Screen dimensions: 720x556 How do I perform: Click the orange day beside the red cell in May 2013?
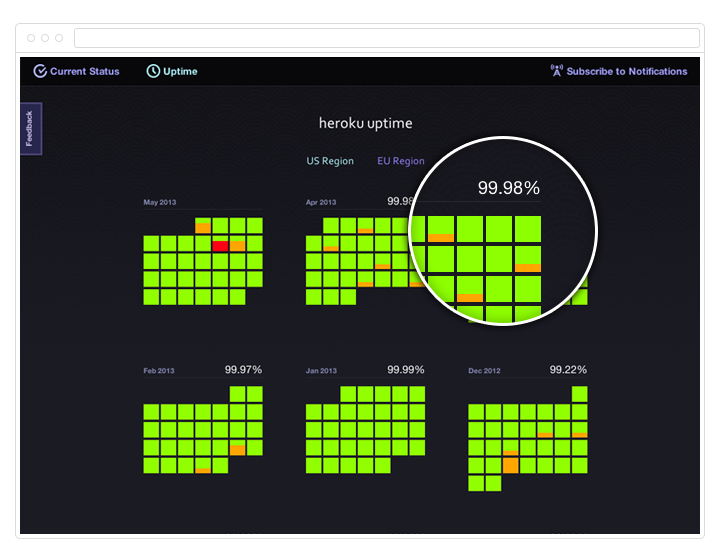coord(237,245)
